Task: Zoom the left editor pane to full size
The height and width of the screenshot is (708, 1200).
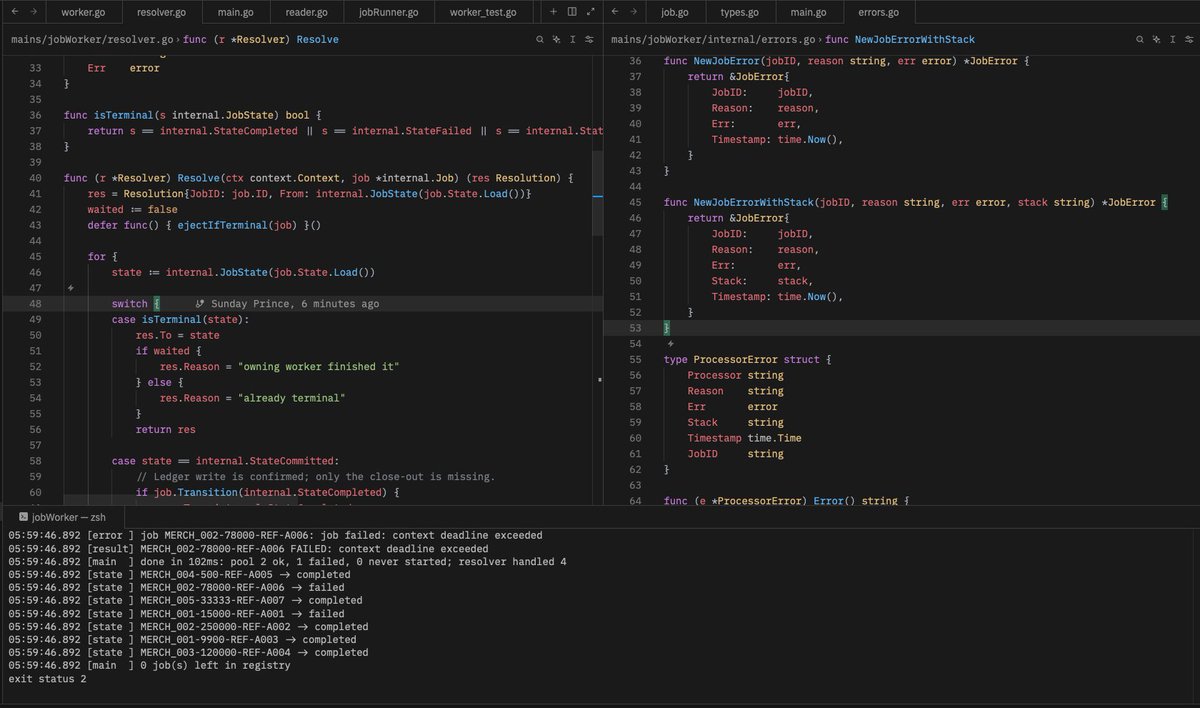Action: click(589, 12)
